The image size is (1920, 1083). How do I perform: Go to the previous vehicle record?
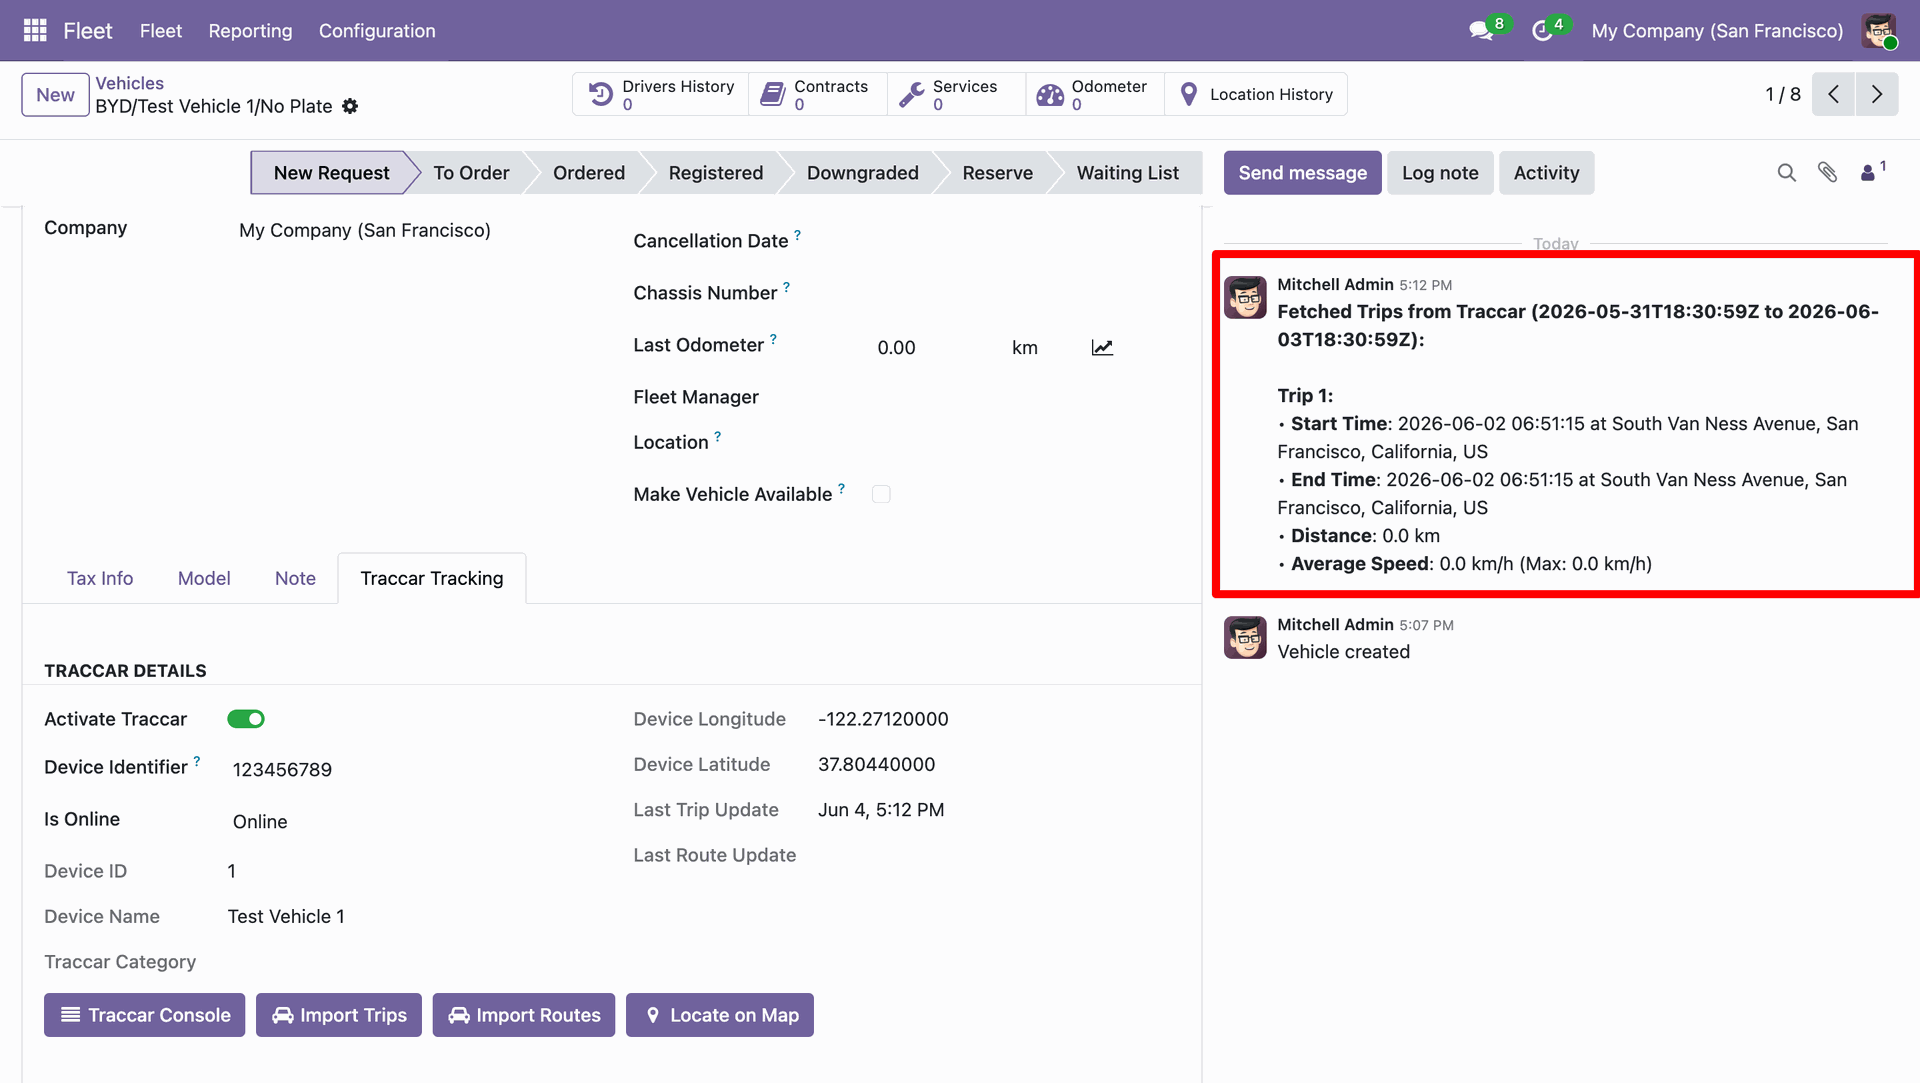tap(1833, 94)
